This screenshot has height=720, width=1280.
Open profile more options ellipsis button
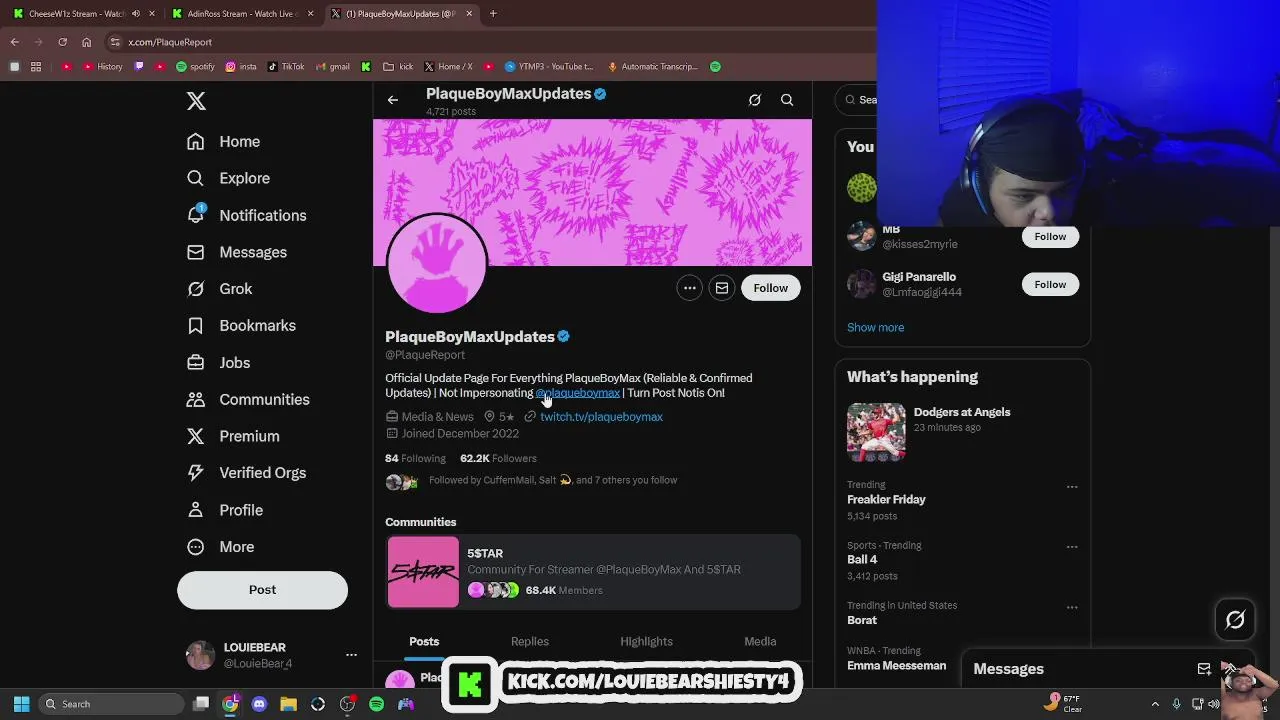(x=689, y=288)
